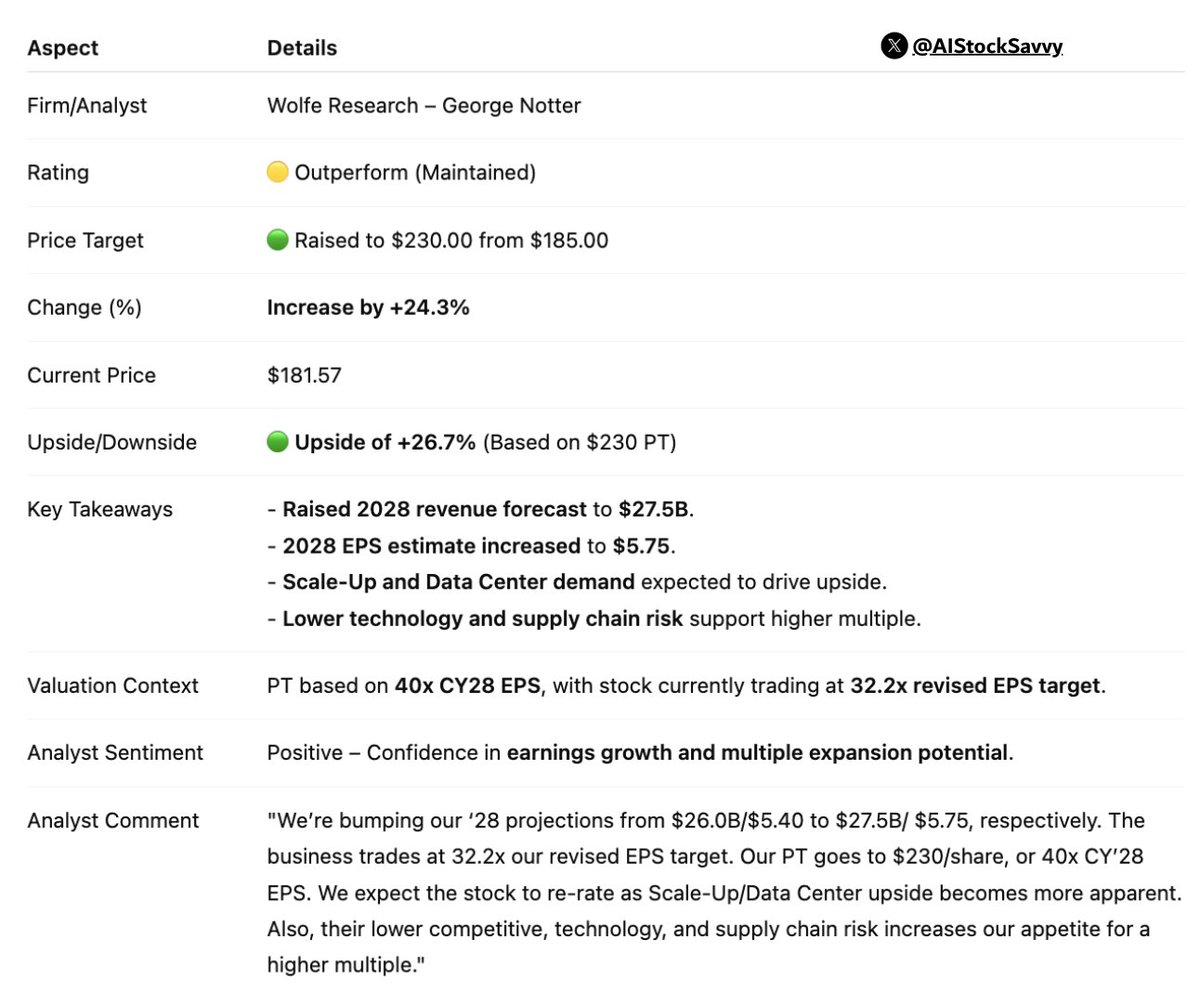1200x1005 pixels.
Task: Select the Aspect column header
Action: (63, 48)
